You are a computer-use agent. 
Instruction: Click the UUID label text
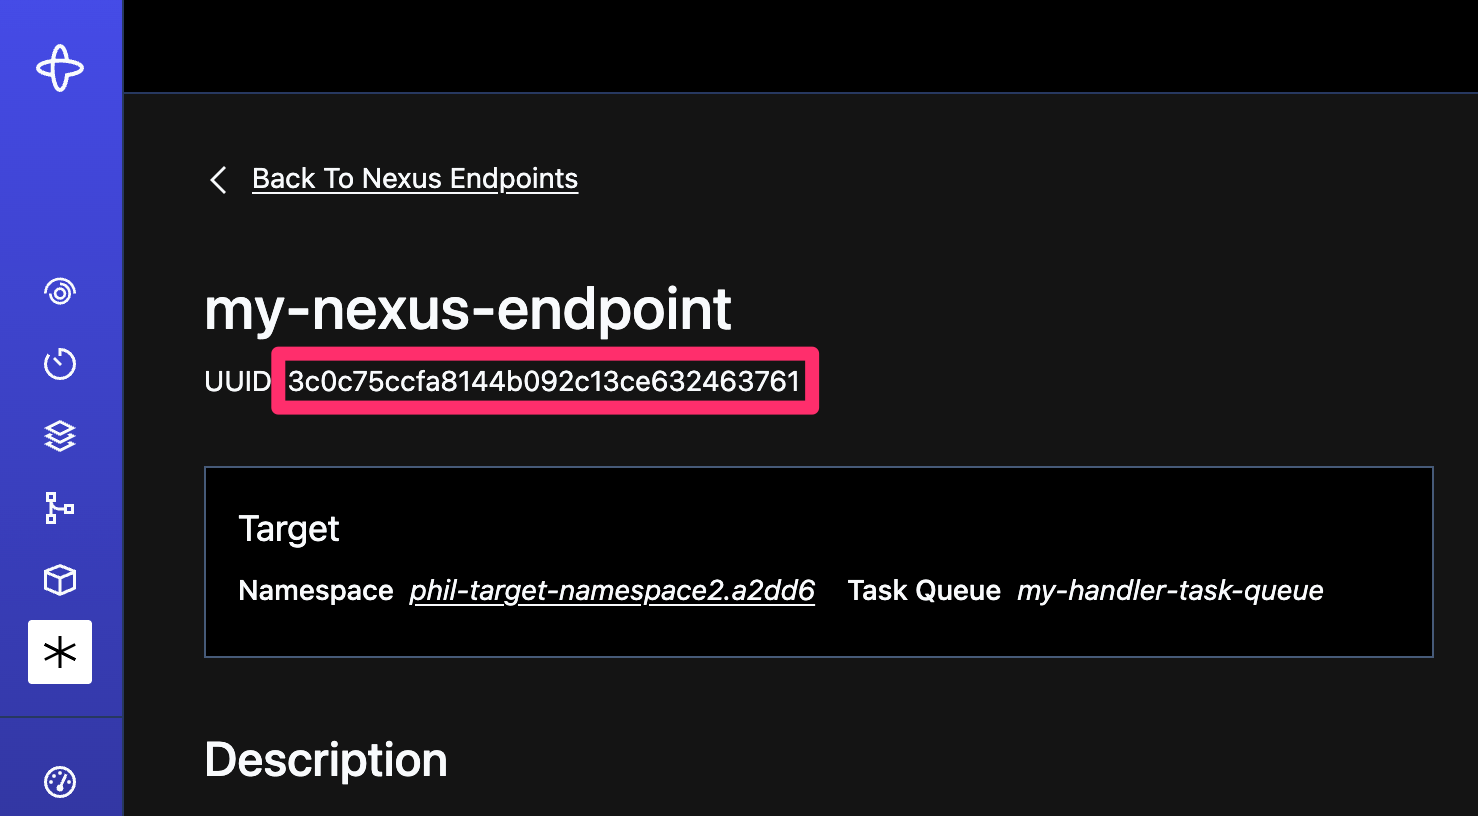click(236, 381)
